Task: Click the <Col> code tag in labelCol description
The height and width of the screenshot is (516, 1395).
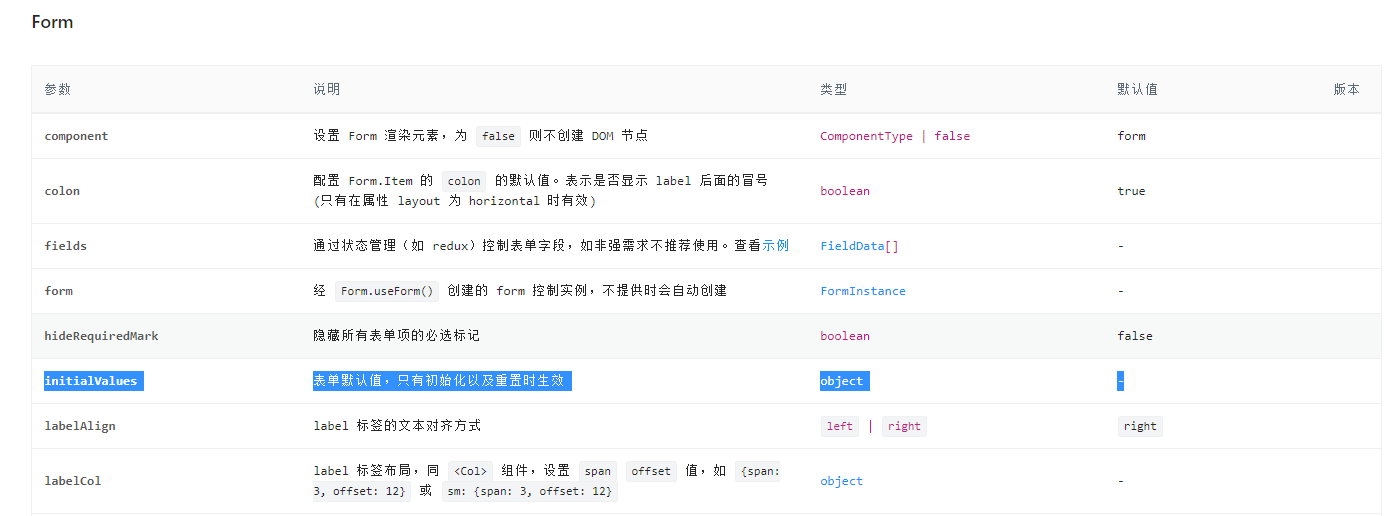Action: (471, 471)
